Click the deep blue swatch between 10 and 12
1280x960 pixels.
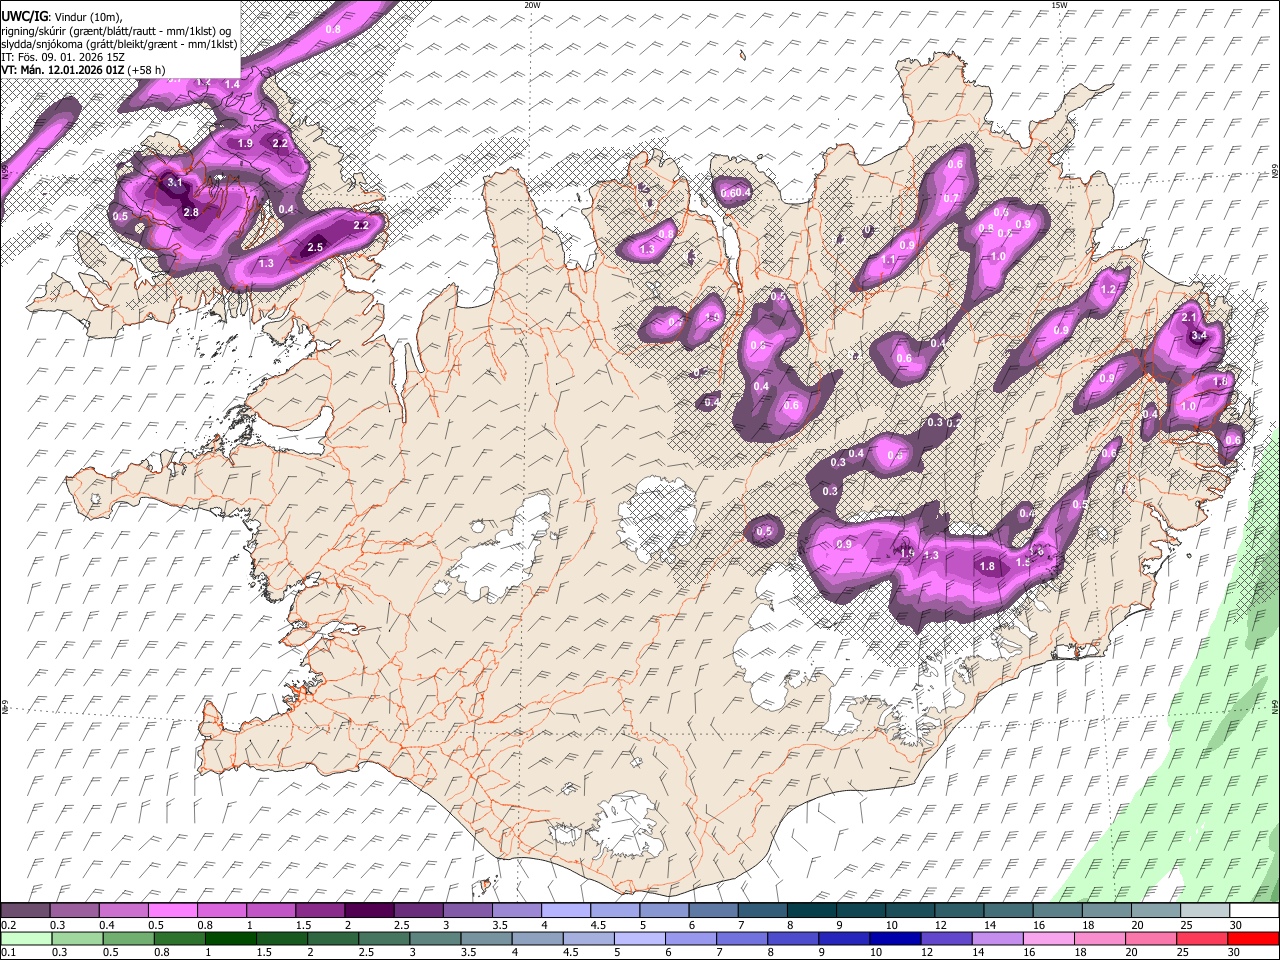(x=893, y=939)
